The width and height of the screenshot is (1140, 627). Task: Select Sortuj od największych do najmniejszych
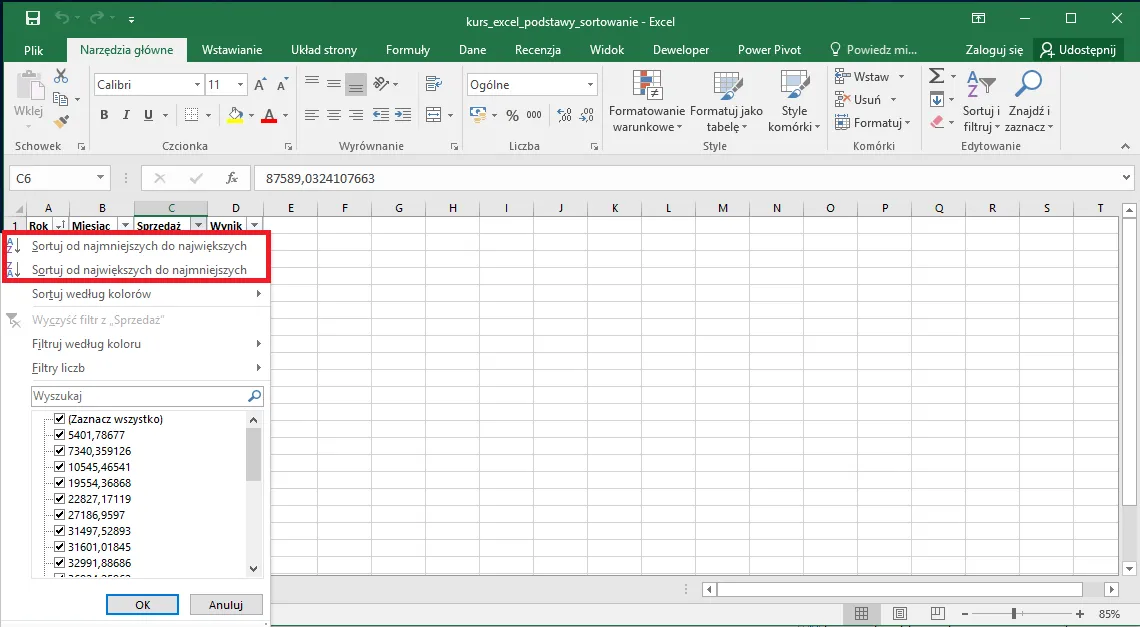[x=139, y=270]
